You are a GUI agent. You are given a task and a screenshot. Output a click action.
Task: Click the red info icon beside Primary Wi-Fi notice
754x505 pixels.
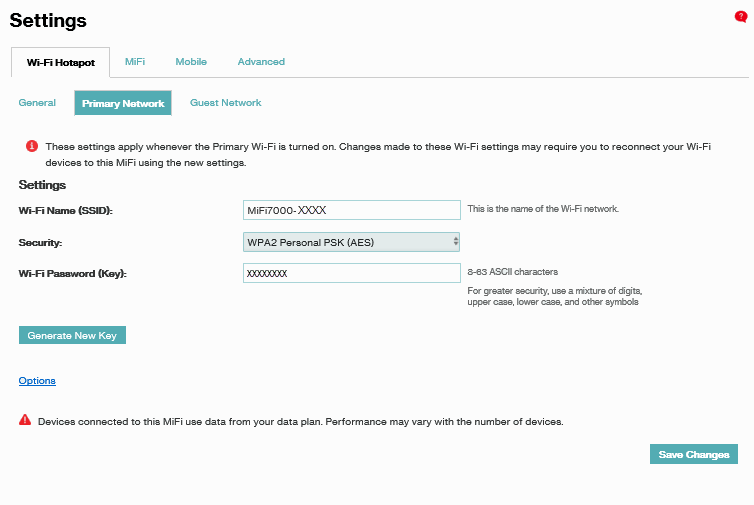pos(32,147)
